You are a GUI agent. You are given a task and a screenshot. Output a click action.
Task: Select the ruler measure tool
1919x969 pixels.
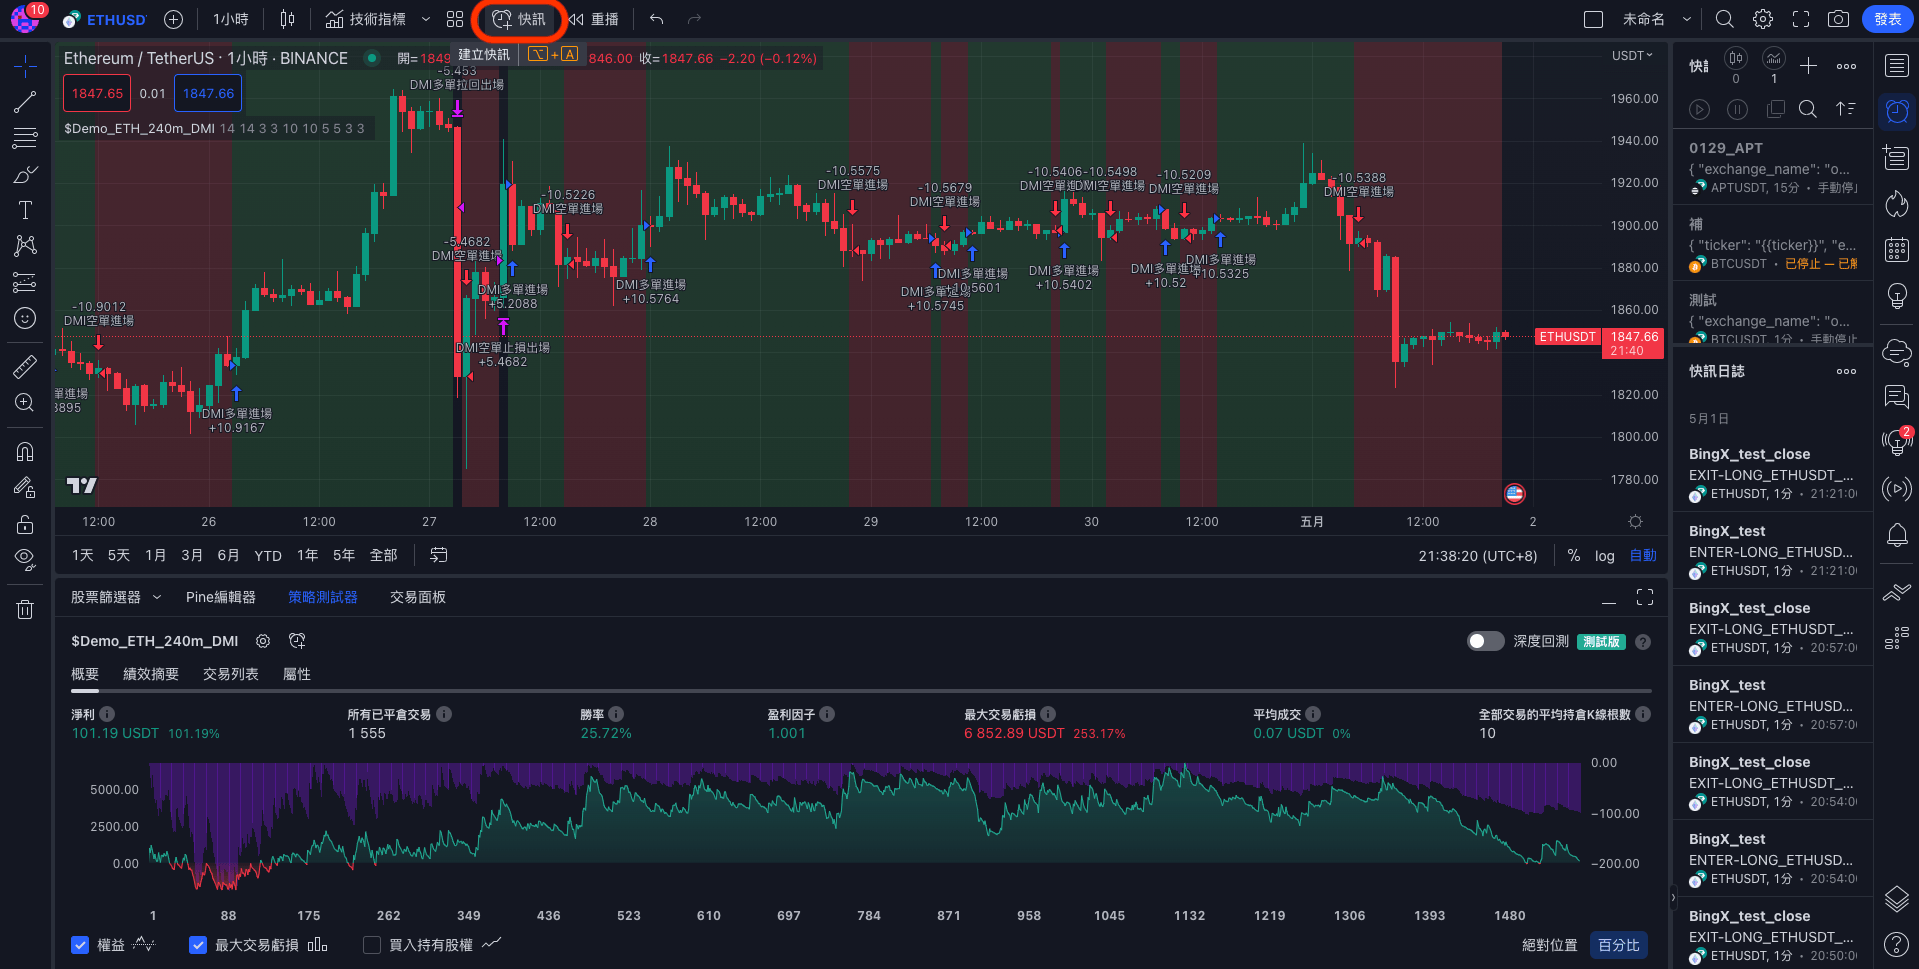point(25,366)
